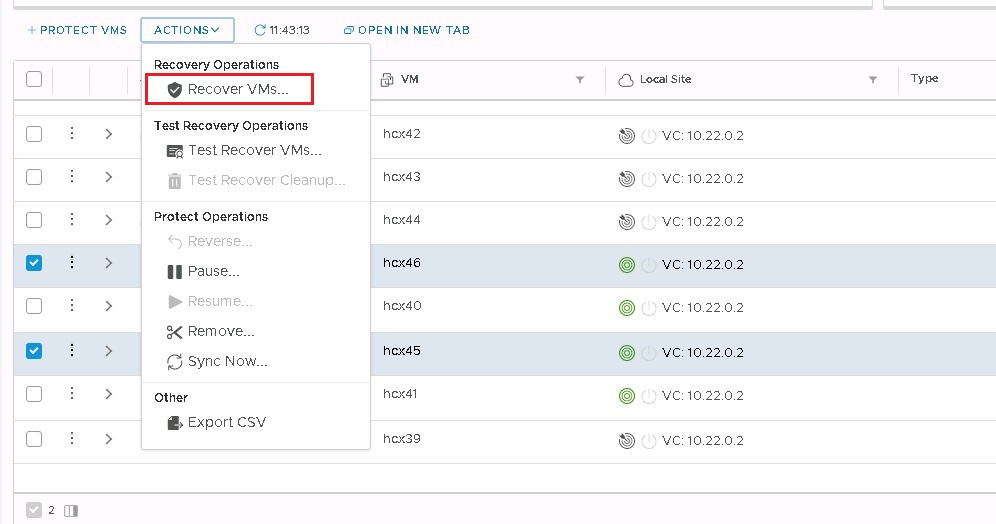Expand the hcx42 row details
996x524 pixels.
109,134
